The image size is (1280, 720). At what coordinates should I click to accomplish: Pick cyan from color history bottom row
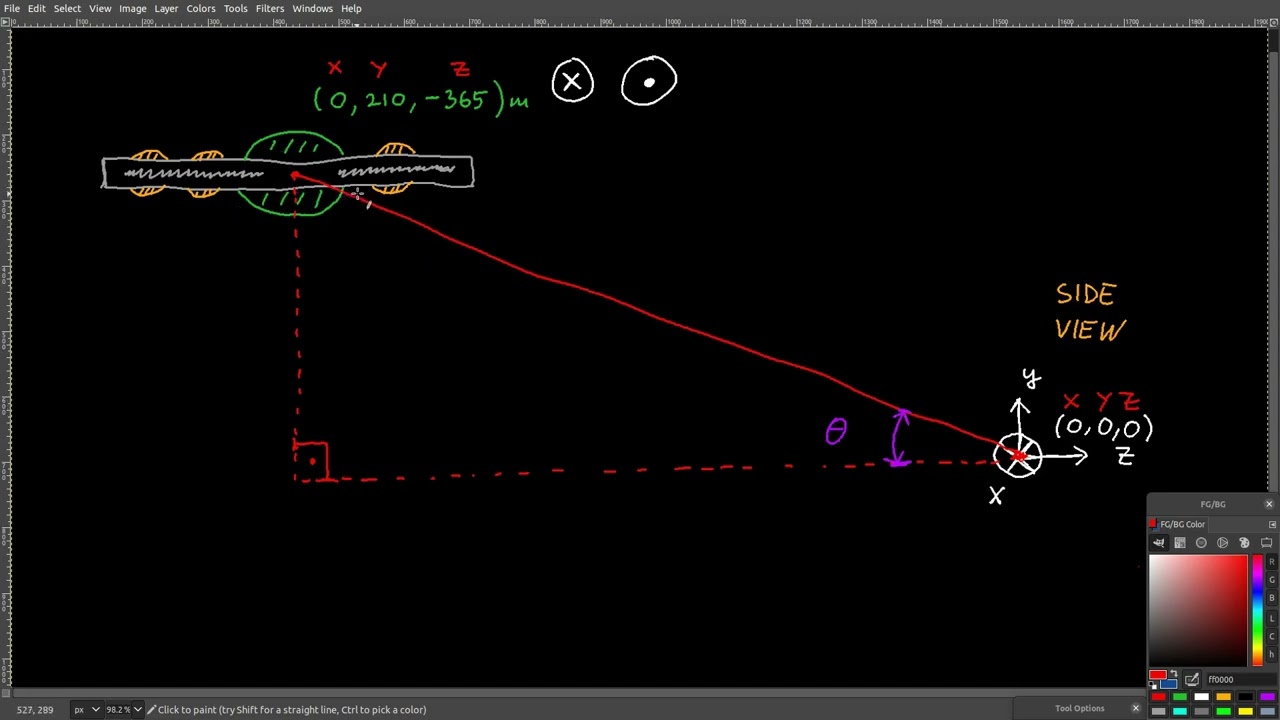1180,711
